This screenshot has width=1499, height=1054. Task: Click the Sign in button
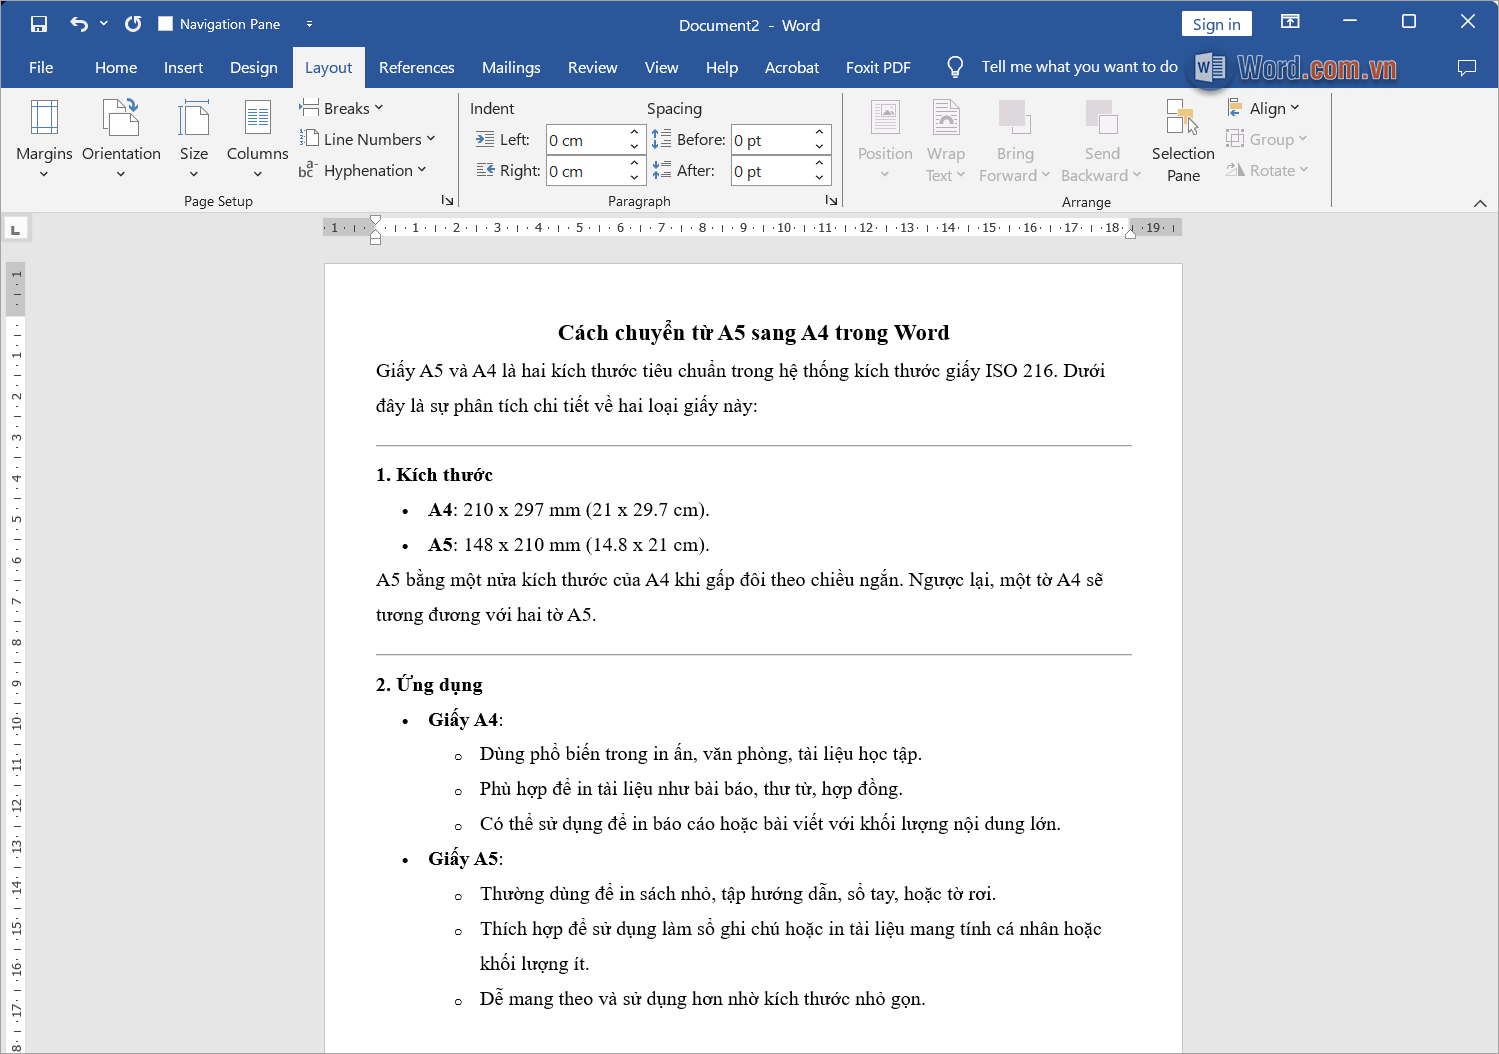(1216, 24)
